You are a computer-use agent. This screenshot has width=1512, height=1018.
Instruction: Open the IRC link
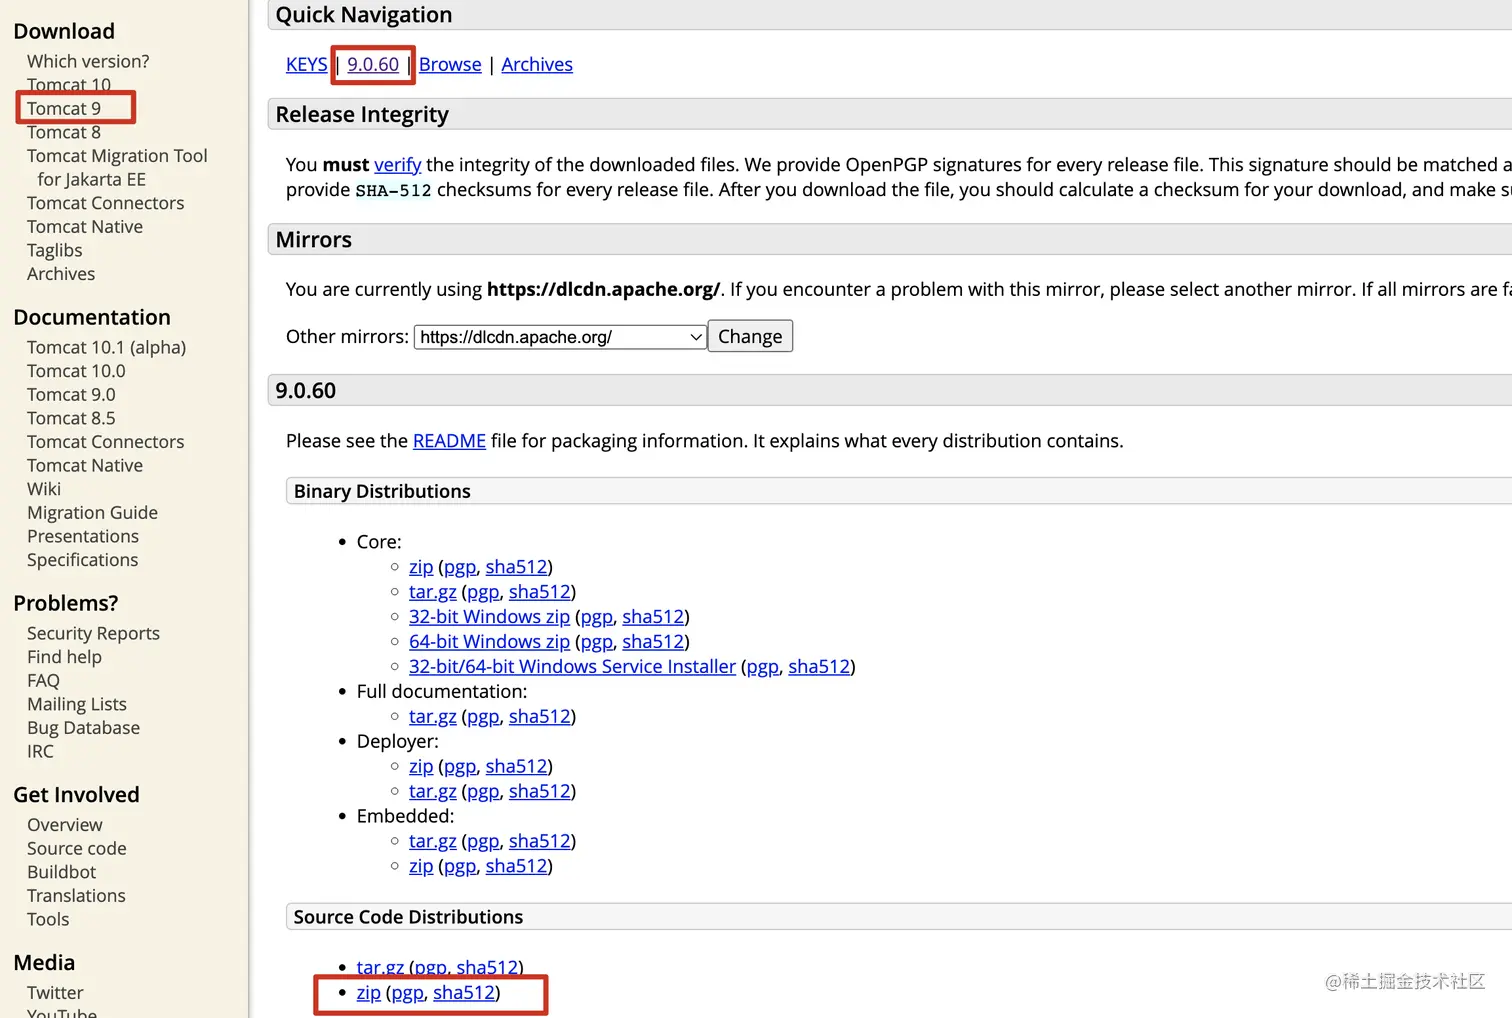click(41, 751)
